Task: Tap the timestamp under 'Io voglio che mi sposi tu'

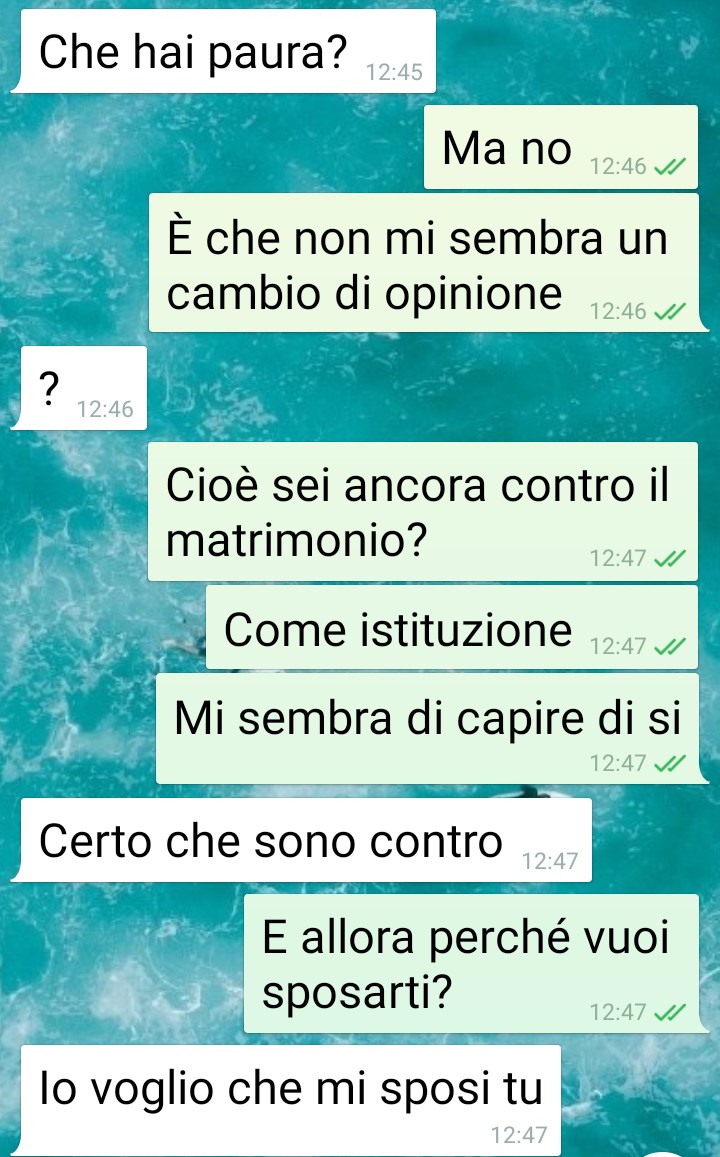Action: click(x=519, y=1135)
